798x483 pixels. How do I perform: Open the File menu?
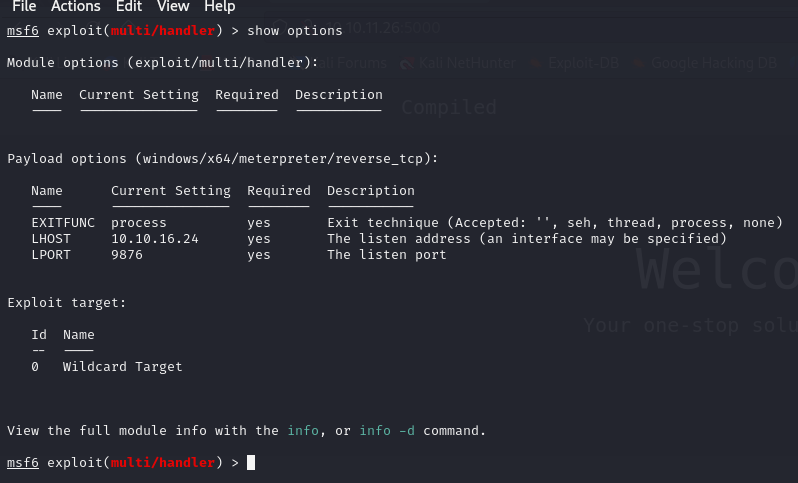[24, 6]
